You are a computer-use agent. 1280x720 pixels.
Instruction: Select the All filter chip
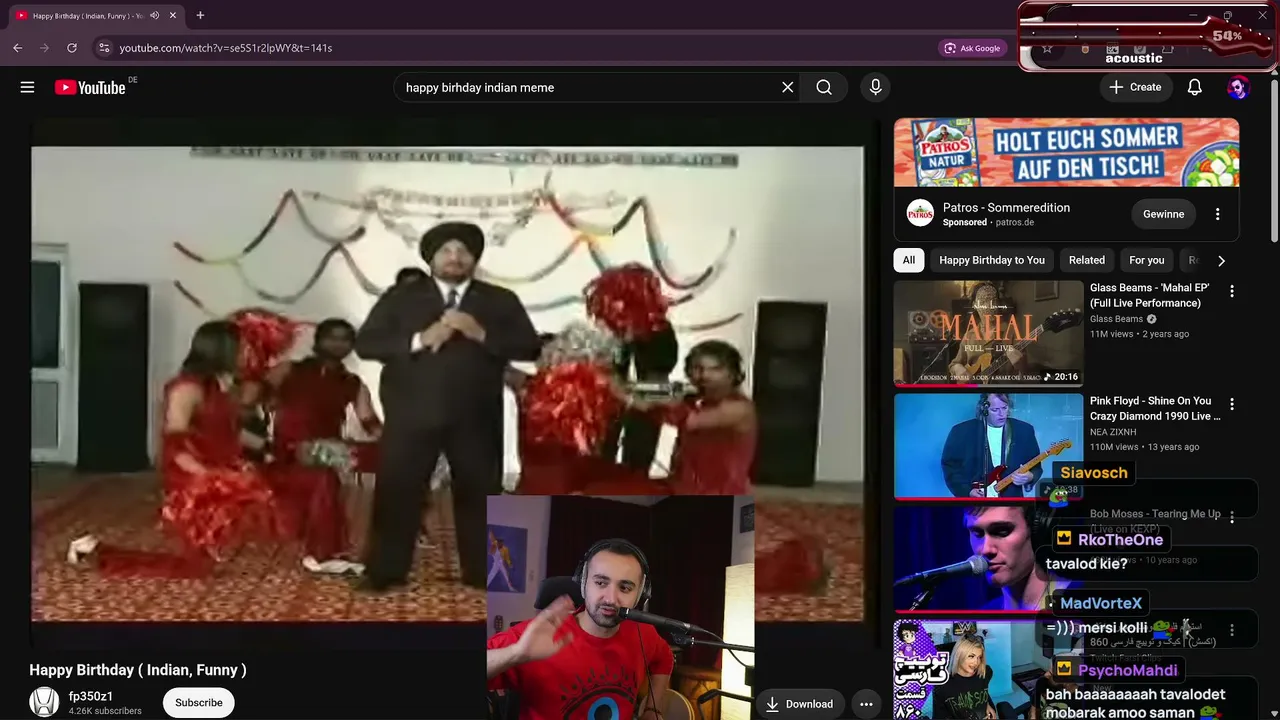(x=908, y=260)
